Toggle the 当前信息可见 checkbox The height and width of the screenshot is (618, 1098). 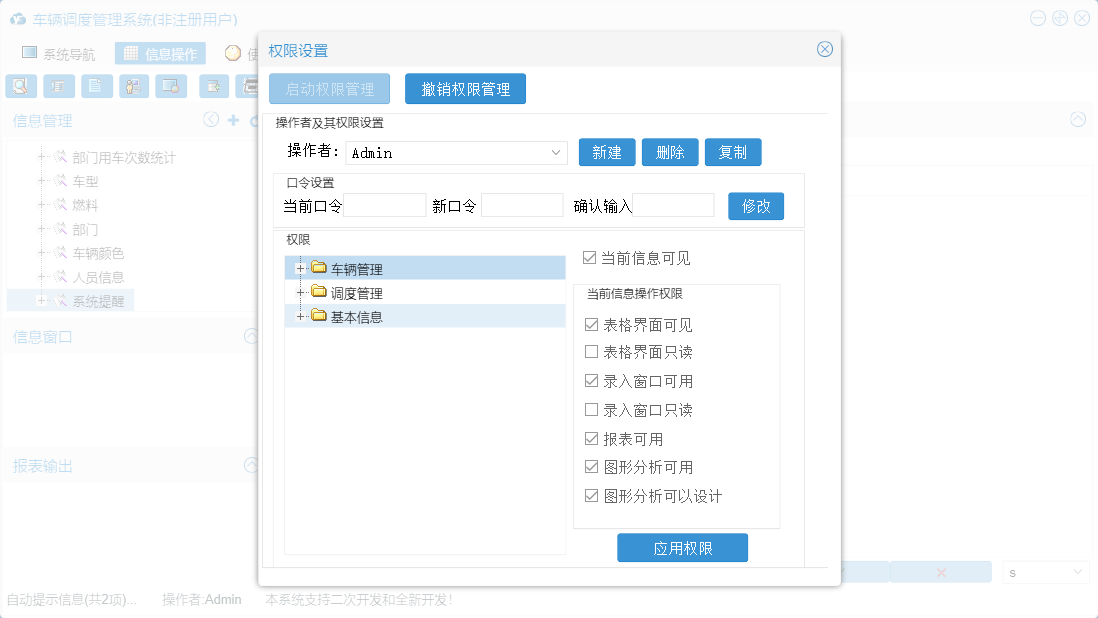coord(590,258)
